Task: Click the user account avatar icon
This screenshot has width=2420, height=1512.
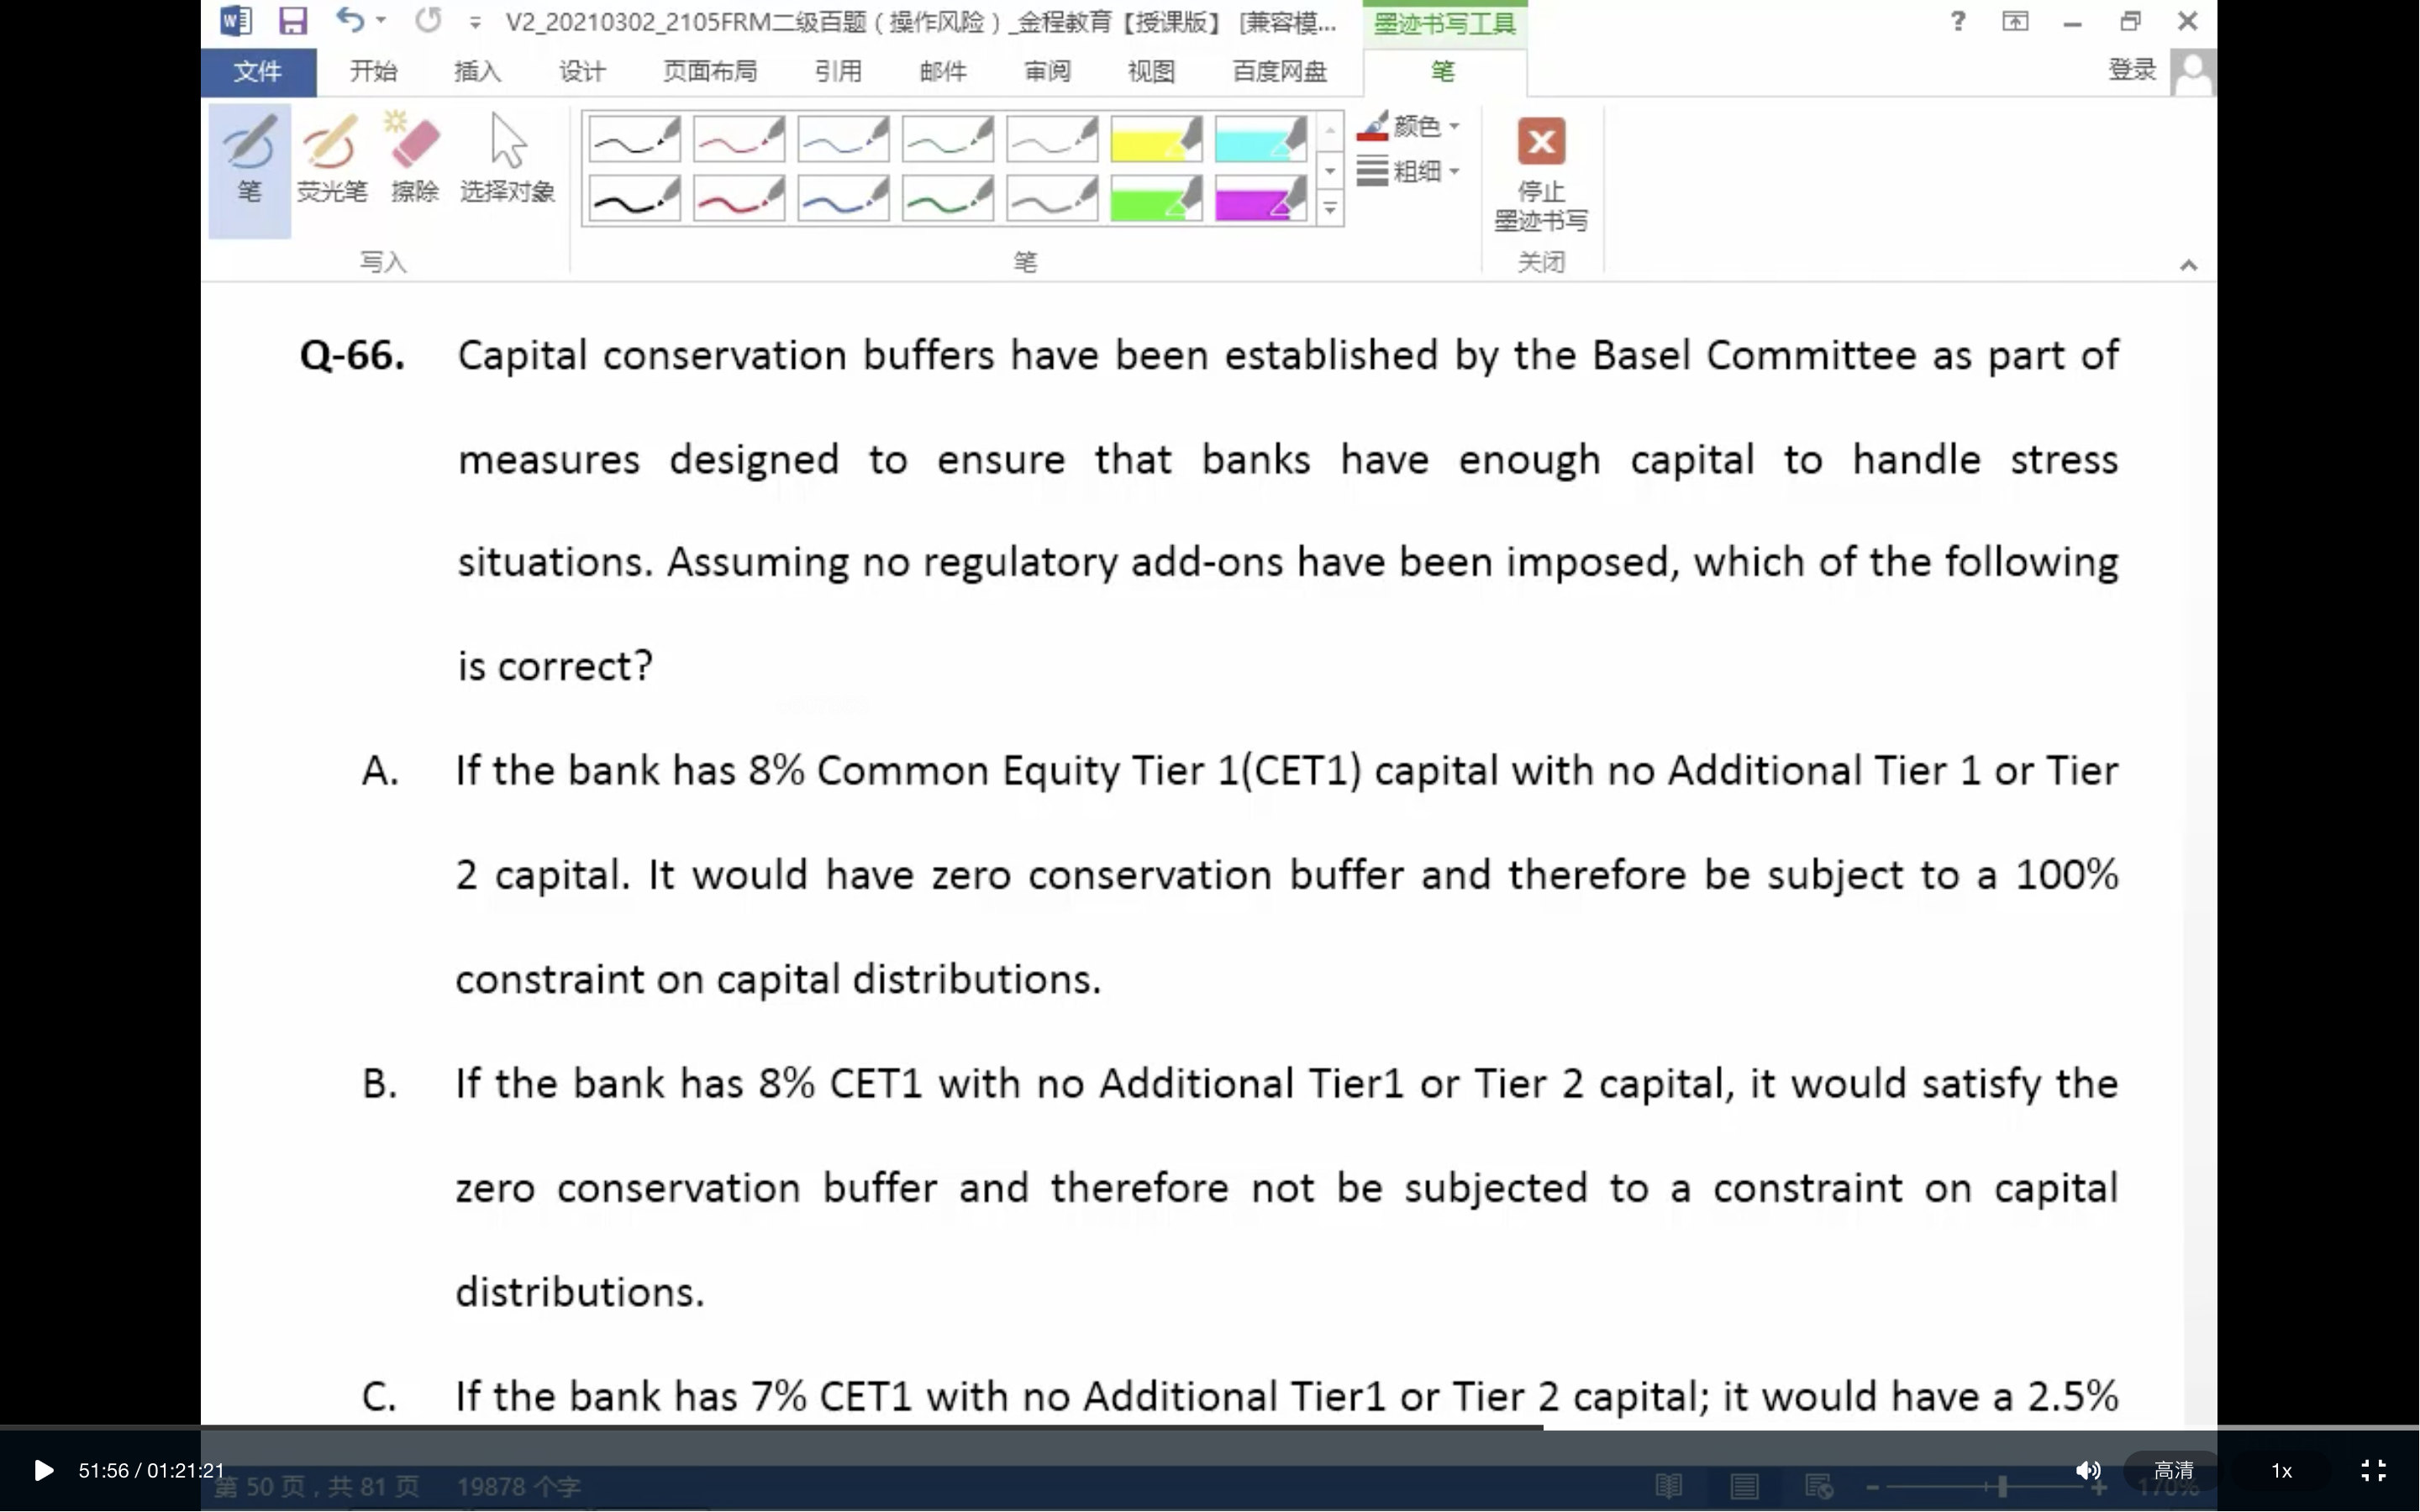Action: pyautogui.click(x=2193, y=73)
